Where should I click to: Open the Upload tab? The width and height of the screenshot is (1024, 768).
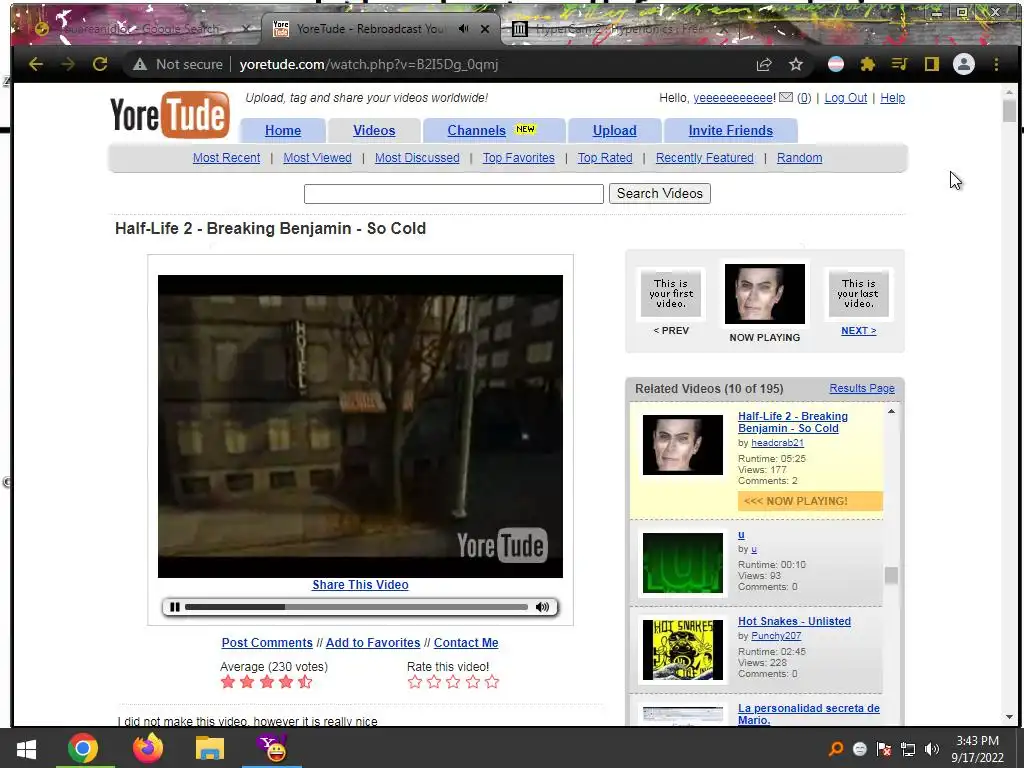pos(615,131)
